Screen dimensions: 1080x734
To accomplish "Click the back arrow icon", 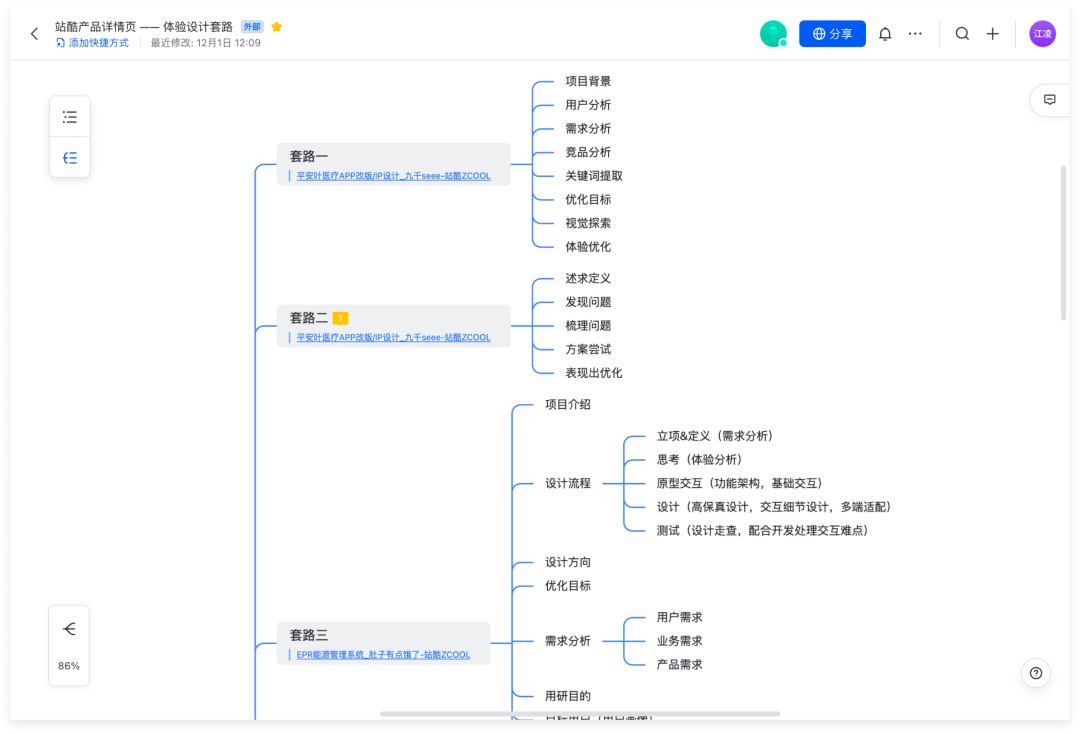I will tap(34, 34).
